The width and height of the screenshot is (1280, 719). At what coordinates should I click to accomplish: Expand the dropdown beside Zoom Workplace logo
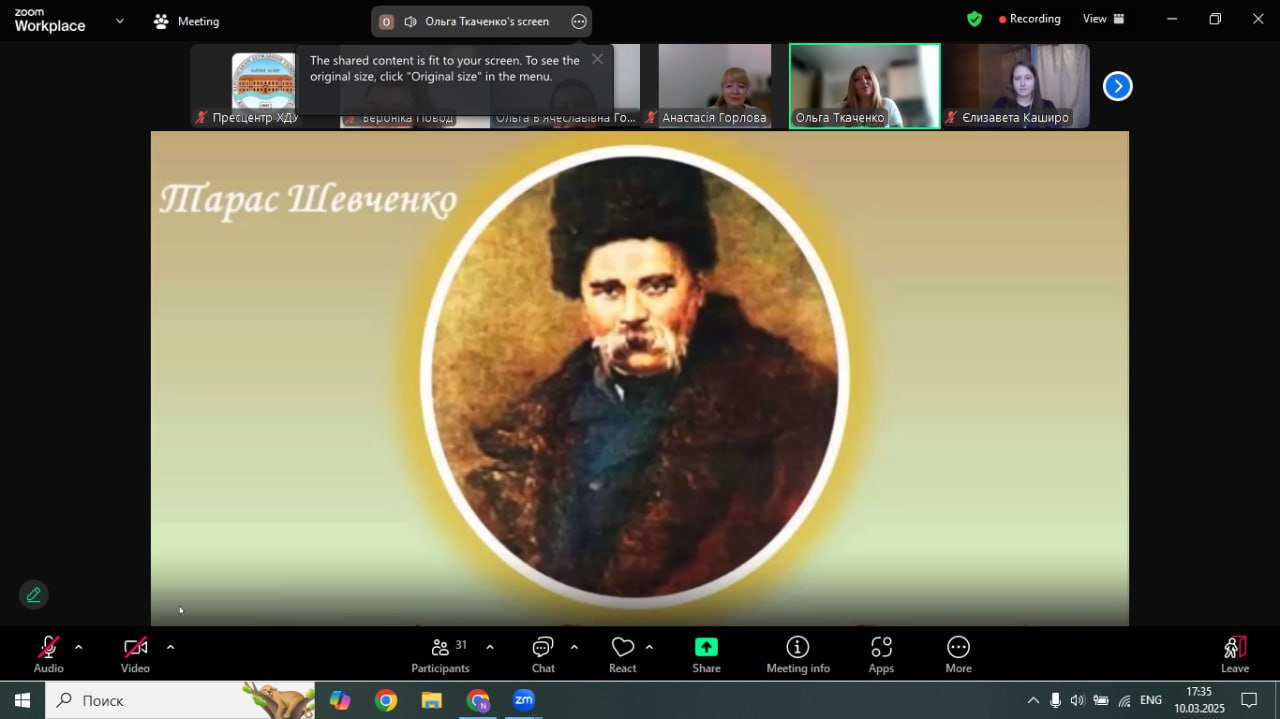tap(120, 21)
